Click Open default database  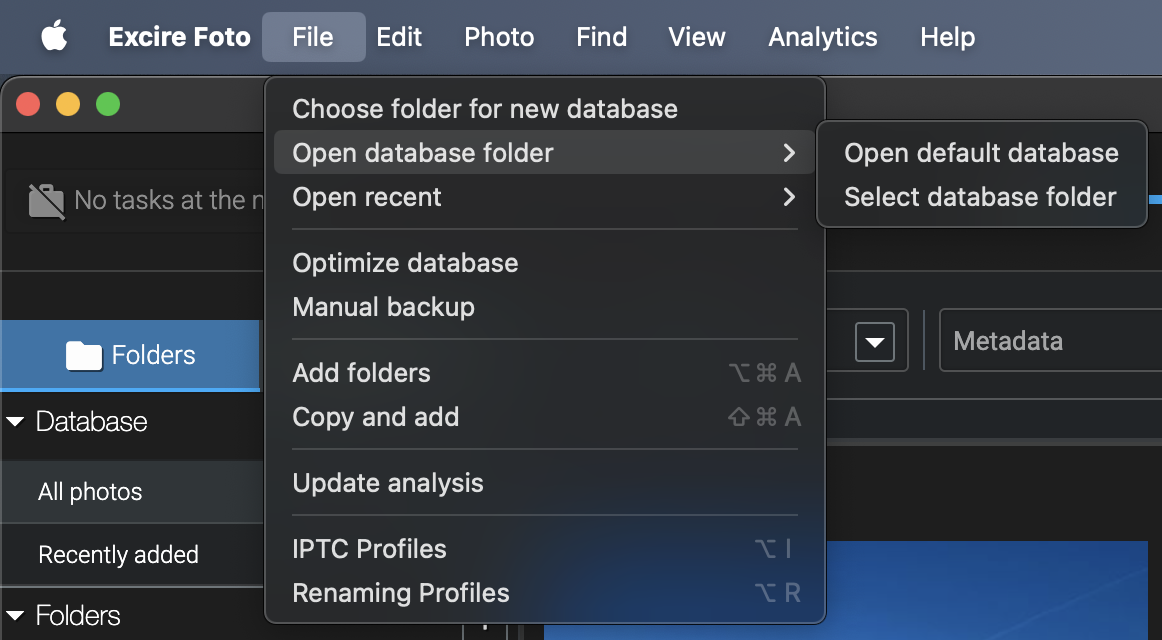[x=981, y=153]
